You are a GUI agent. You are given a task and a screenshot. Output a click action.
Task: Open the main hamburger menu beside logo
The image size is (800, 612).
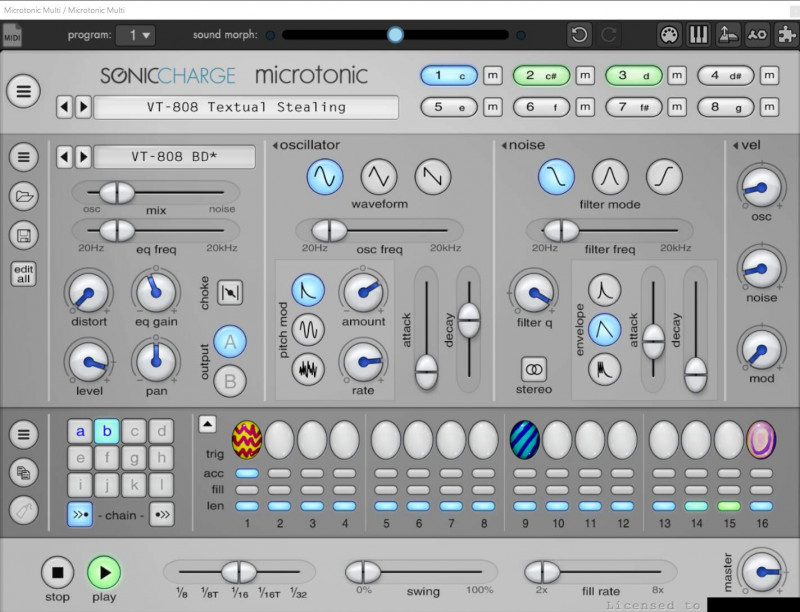(24, 91)
